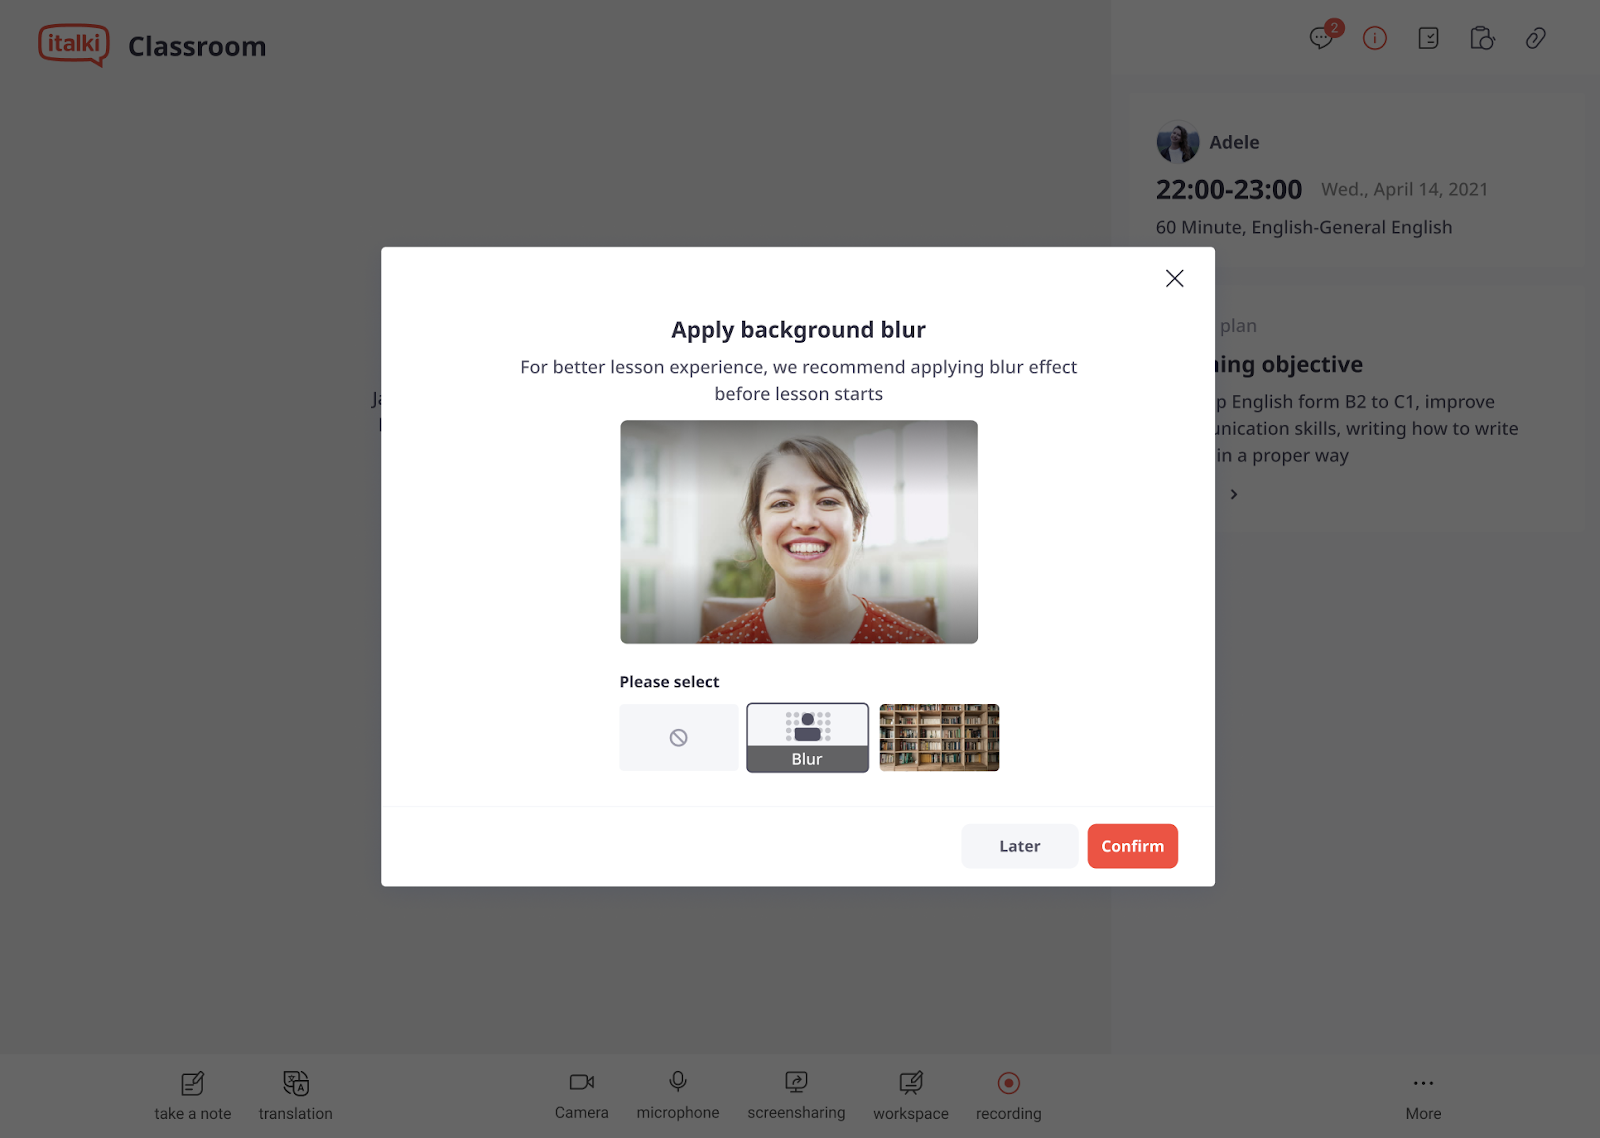Screen dimensions: 1600x1138
Task: Toggle the microphone
Action: [x=678, y=1095]
